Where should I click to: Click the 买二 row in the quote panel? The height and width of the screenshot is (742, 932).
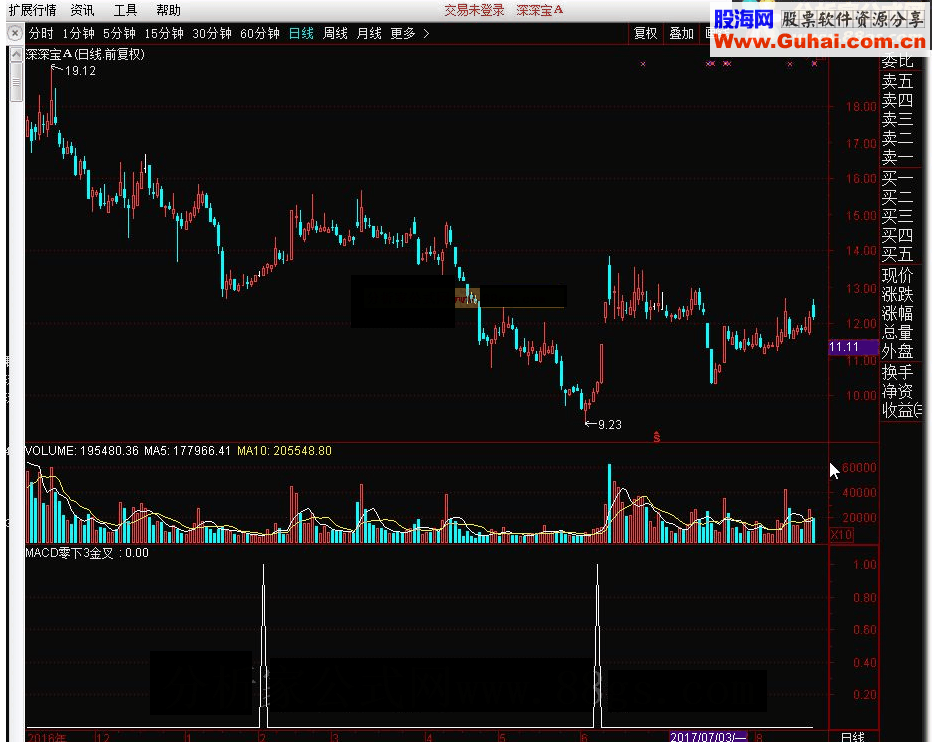click(x=897, y=197)
